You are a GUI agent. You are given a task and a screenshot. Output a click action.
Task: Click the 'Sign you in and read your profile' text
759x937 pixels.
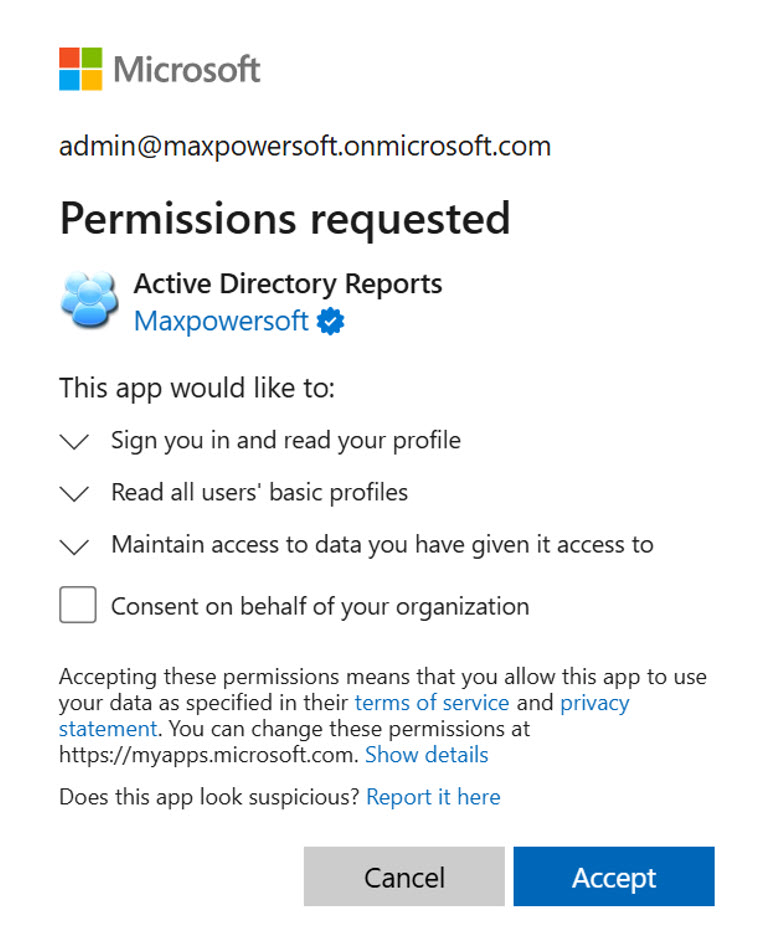(286, 440)
